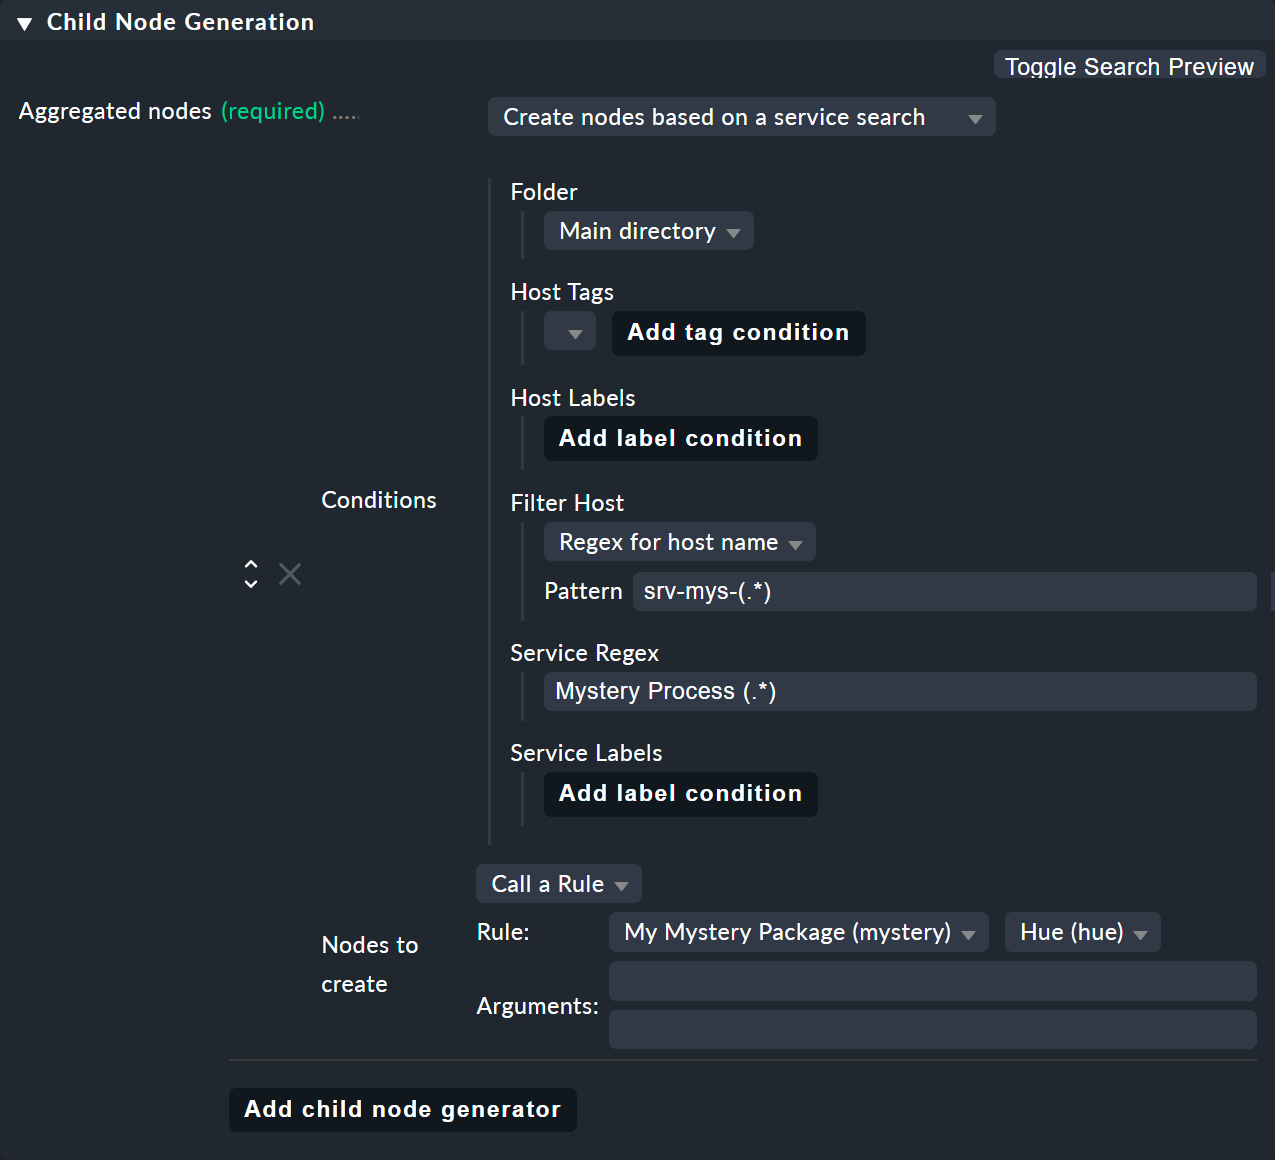Click the Add child node generator button
Viewport: 1275px width, 1160px height.
403,1109
